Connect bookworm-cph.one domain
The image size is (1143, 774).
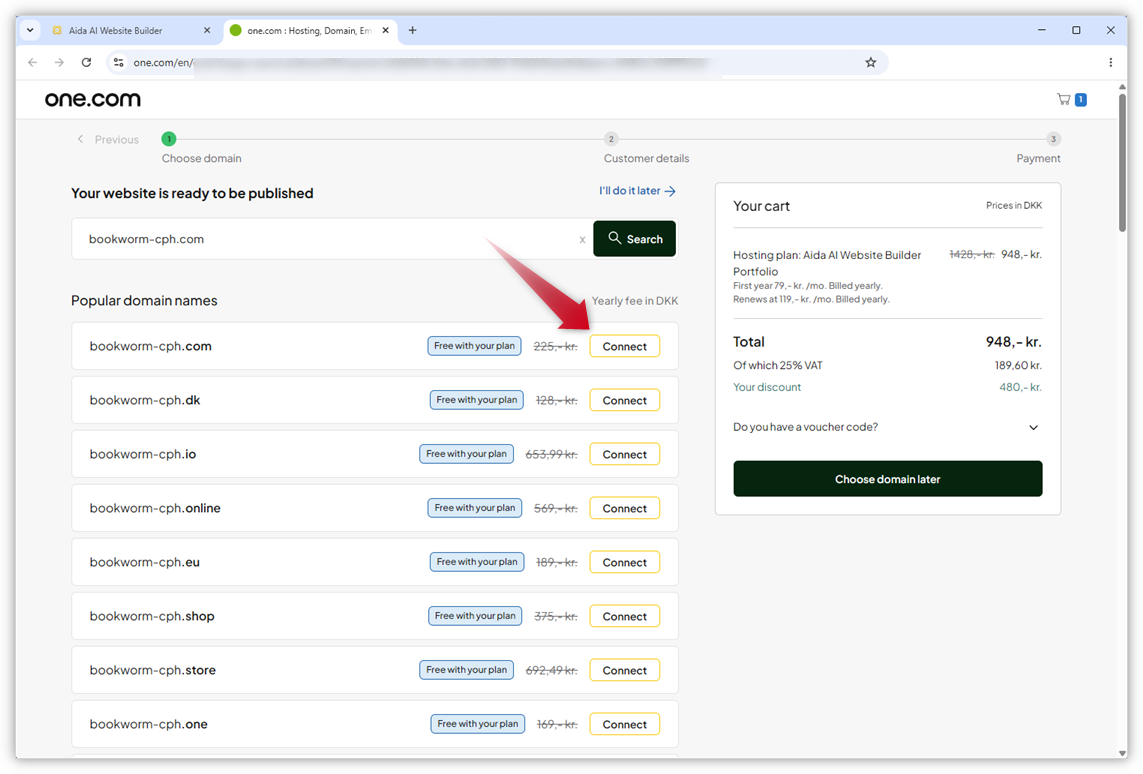[625, 724]
